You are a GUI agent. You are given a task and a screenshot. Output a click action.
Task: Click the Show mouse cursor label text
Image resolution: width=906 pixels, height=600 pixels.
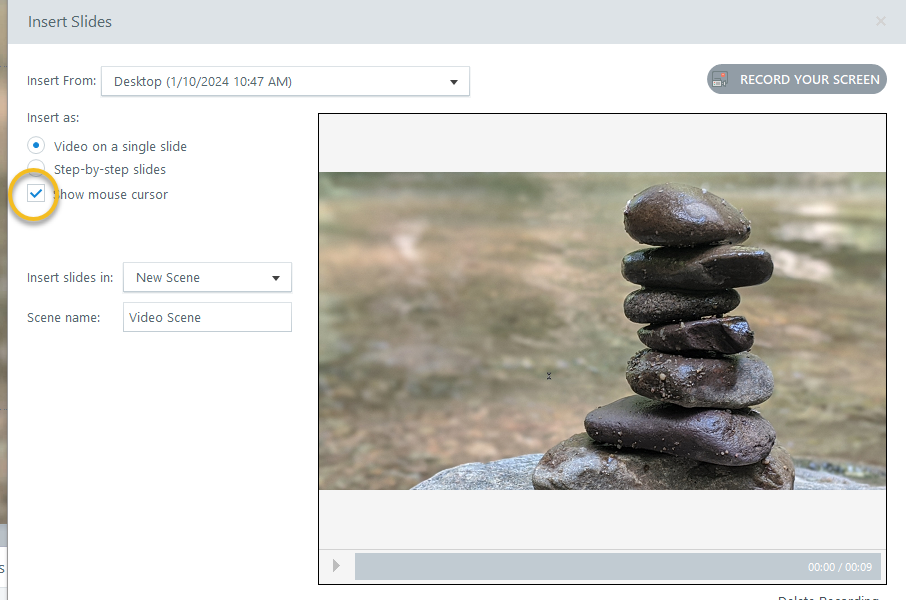[111, 195]
